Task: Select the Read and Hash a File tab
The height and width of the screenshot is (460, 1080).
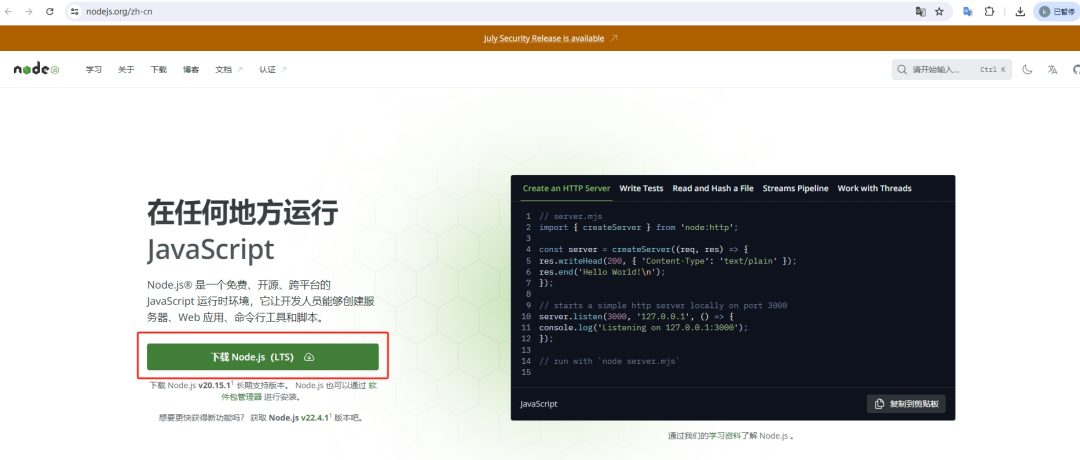Action: tap(713, 188)
